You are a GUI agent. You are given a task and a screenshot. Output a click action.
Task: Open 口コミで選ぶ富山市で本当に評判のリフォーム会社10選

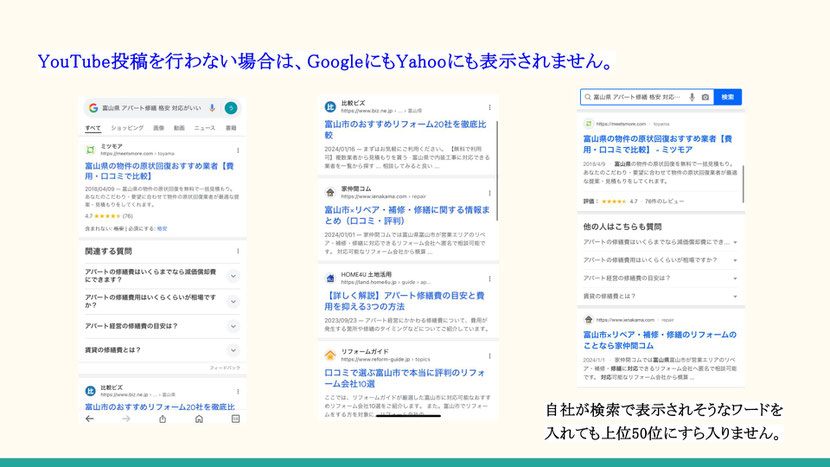405,378
